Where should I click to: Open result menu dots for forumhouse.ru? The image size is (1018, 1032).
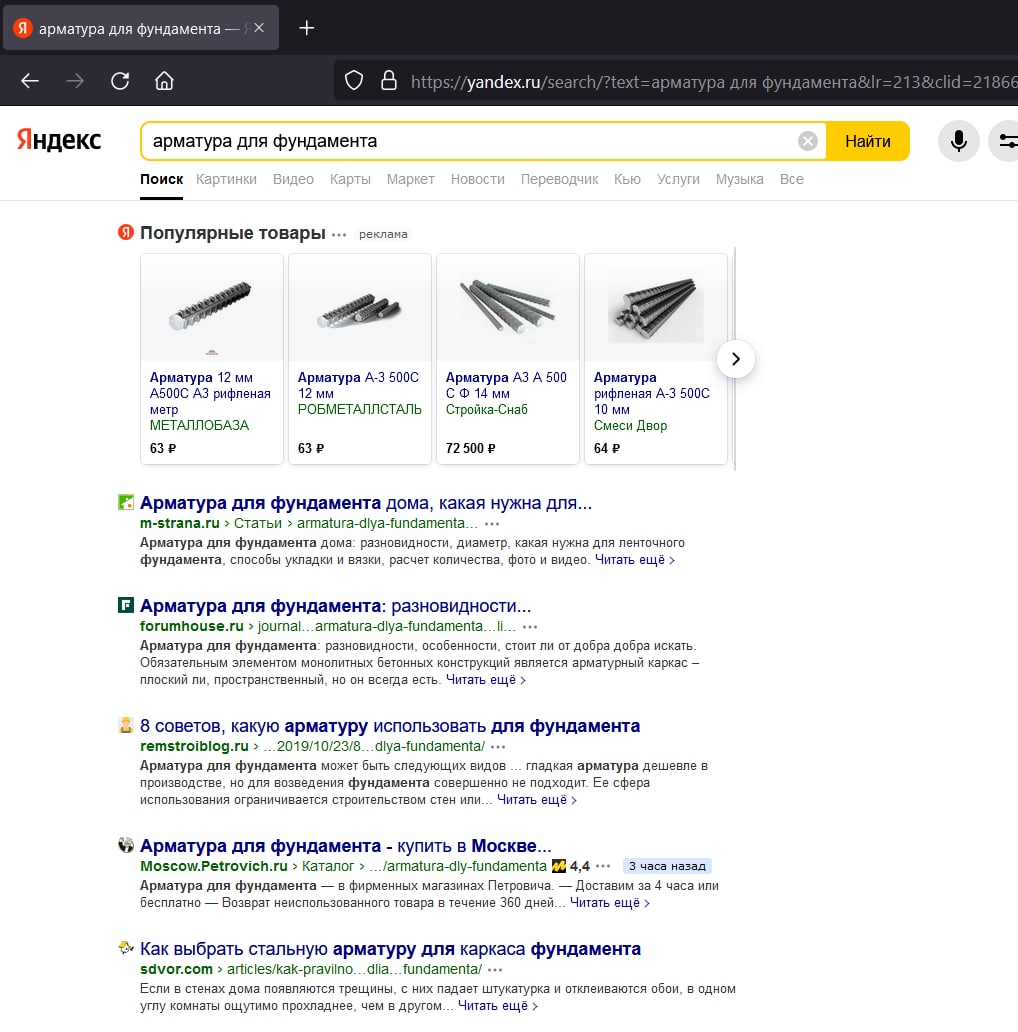tap(530, 627)
